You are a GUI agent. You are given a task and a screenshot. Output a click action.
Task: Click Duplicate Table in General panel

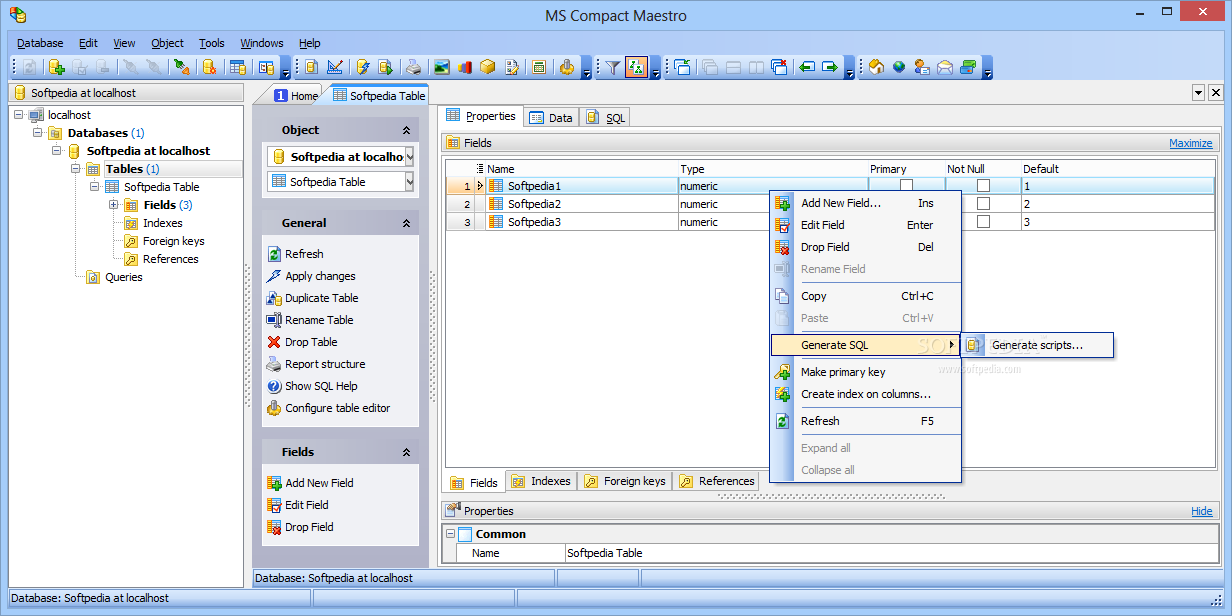(x=312, y=298)
